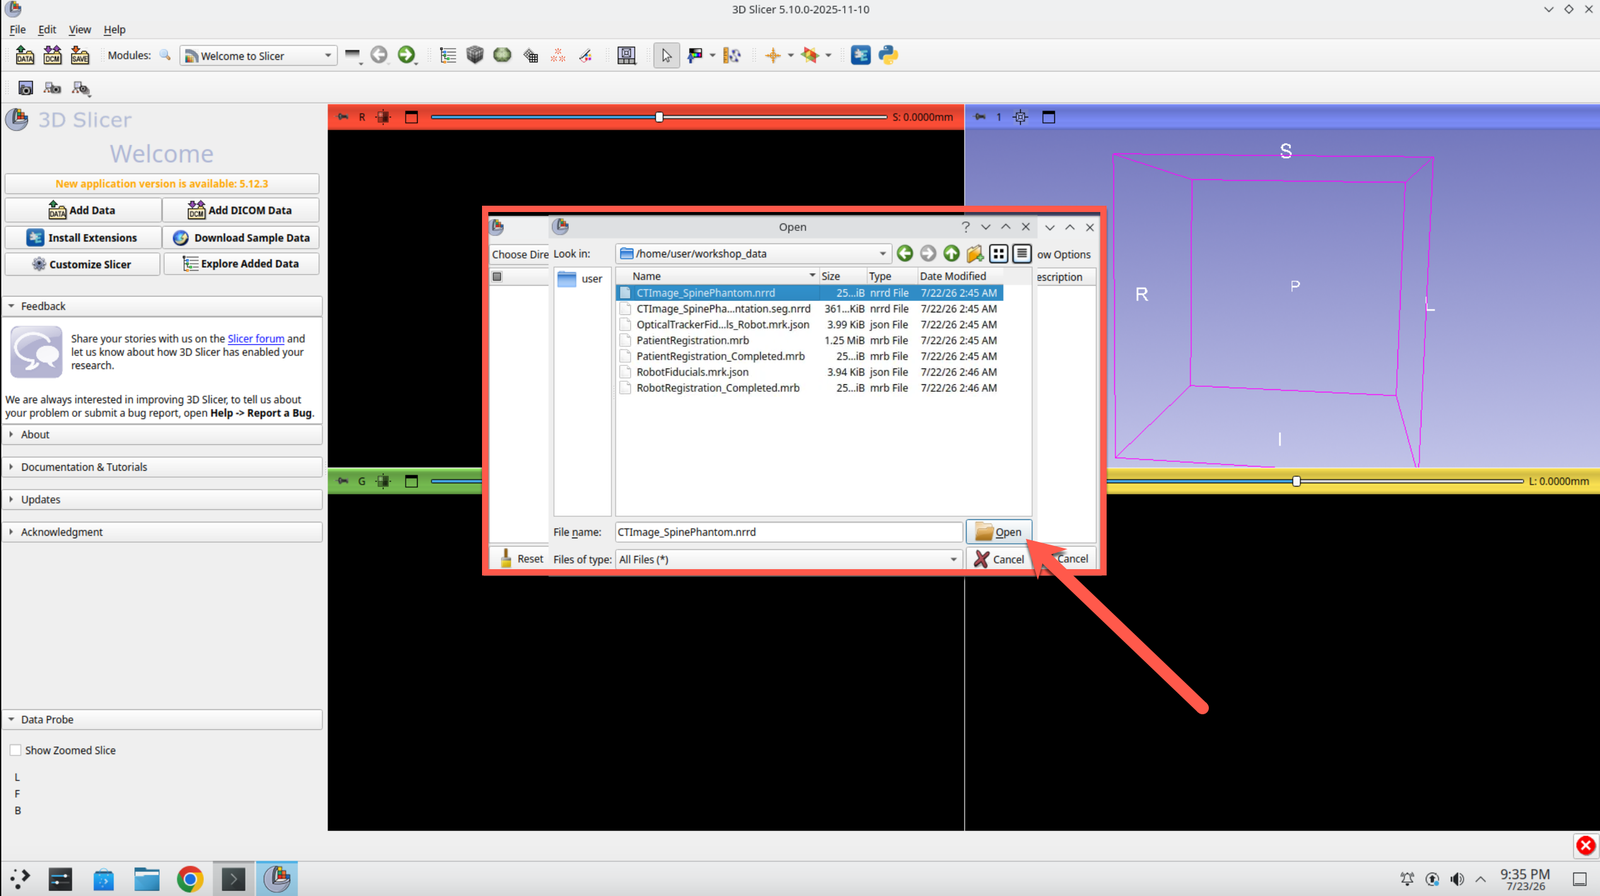Click the Open dialog's green back arrow

click(x=905, y=254)
